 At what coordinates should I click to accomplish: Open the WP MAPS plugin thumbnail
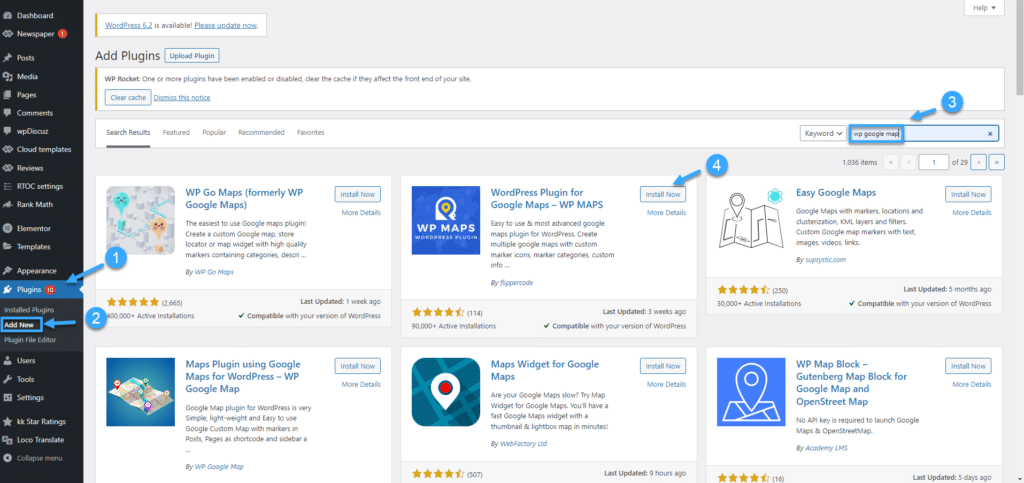point(446,220)
